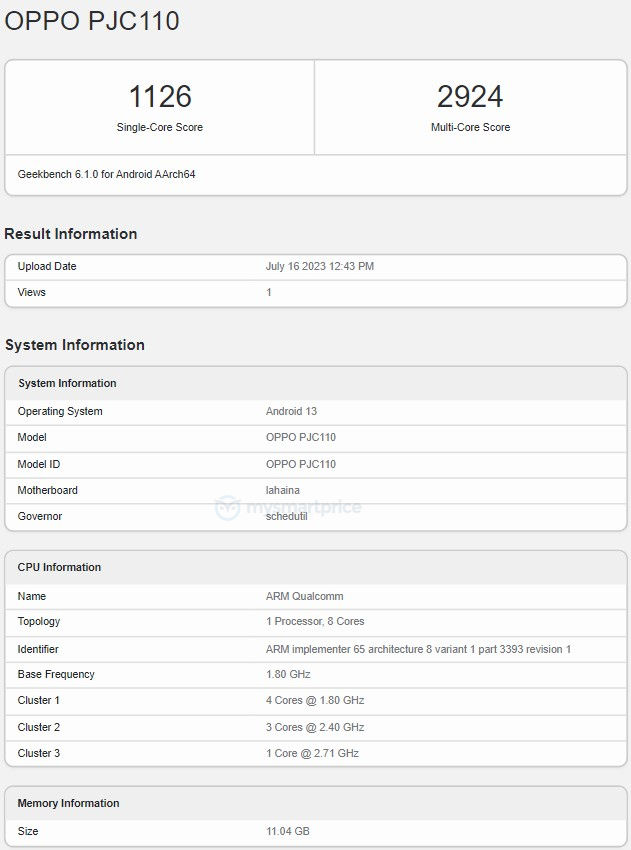Click the Multi-Core Score label
631x850 pixels.
[471, 127]
